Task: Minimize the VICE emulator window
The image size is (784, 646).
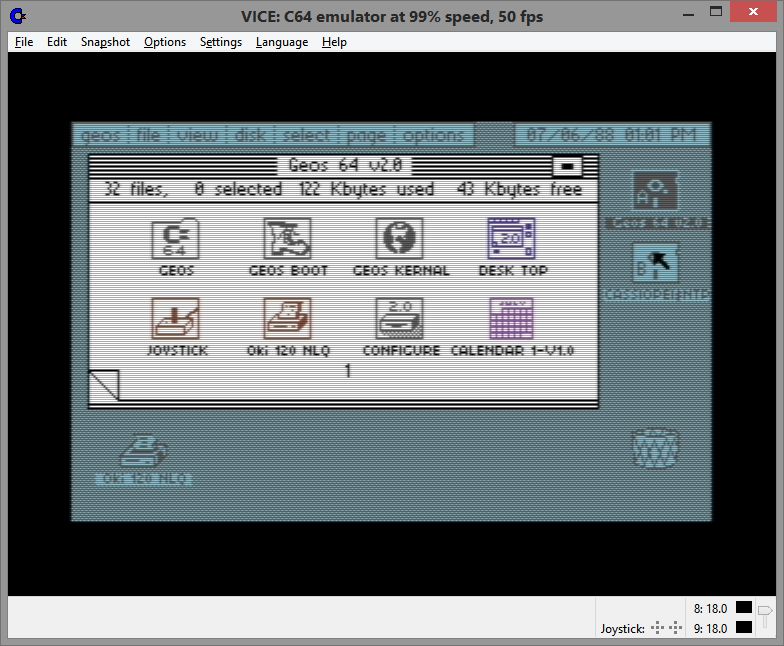Action: pos(688,14)
